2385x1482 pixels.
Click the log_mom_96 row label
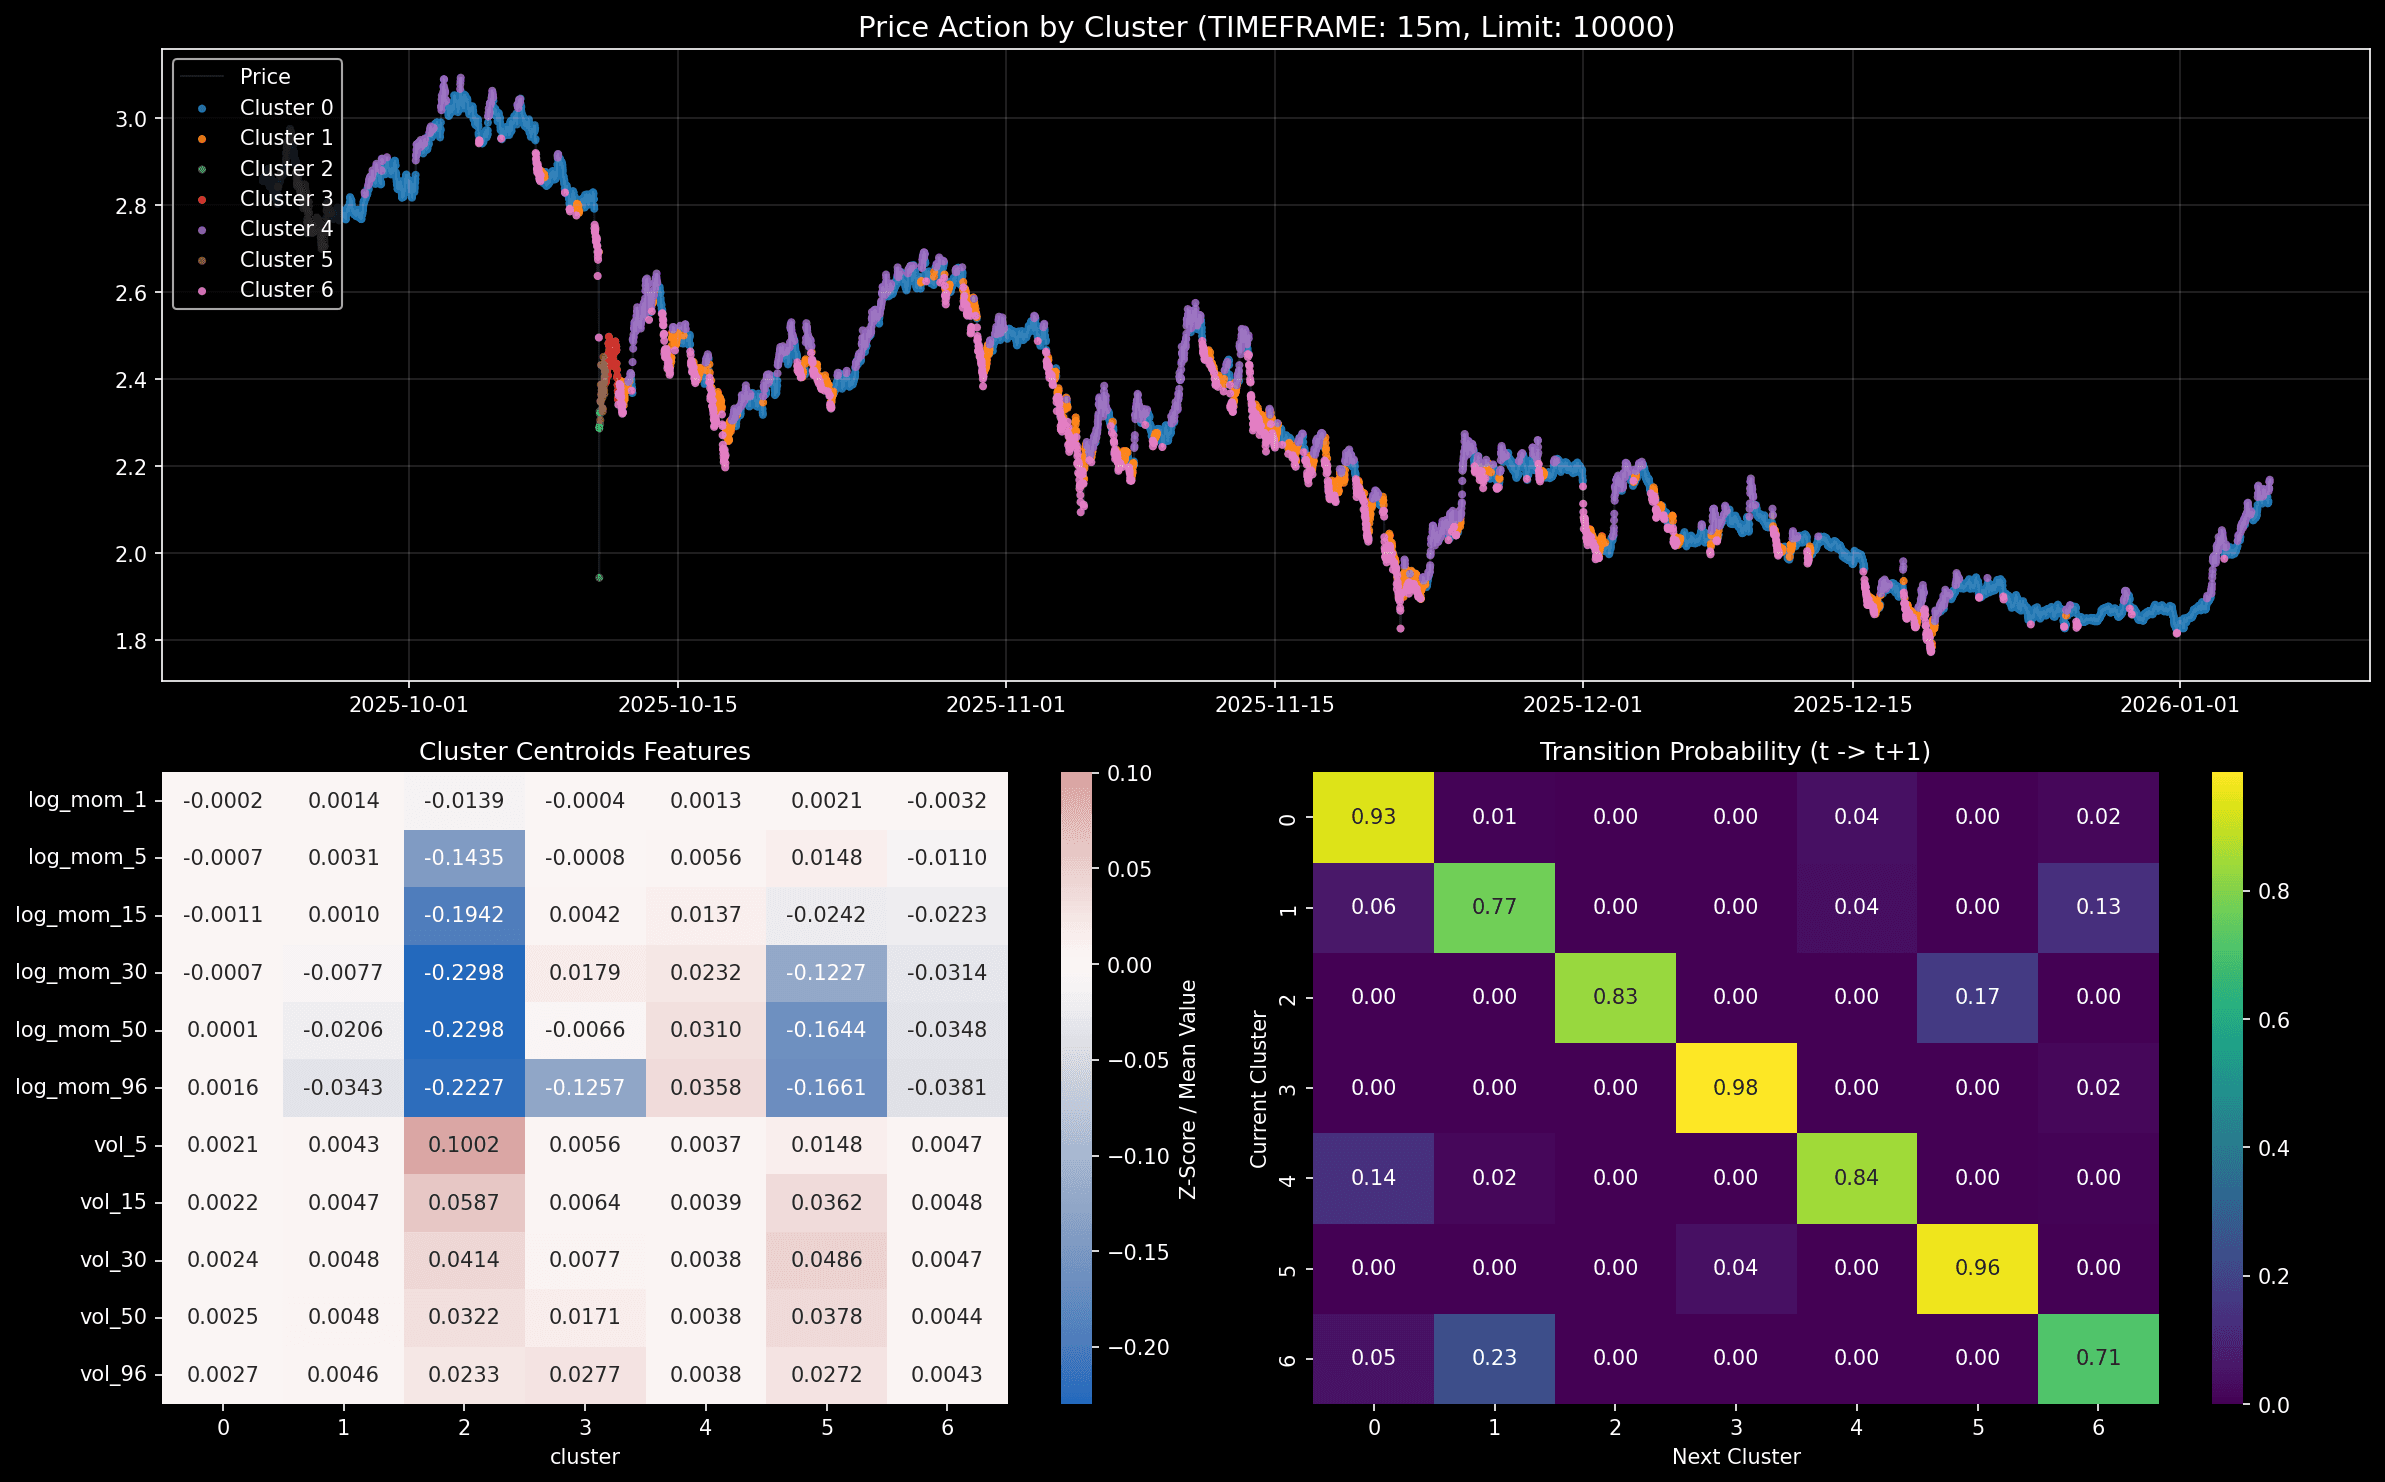coord(81,1087)
